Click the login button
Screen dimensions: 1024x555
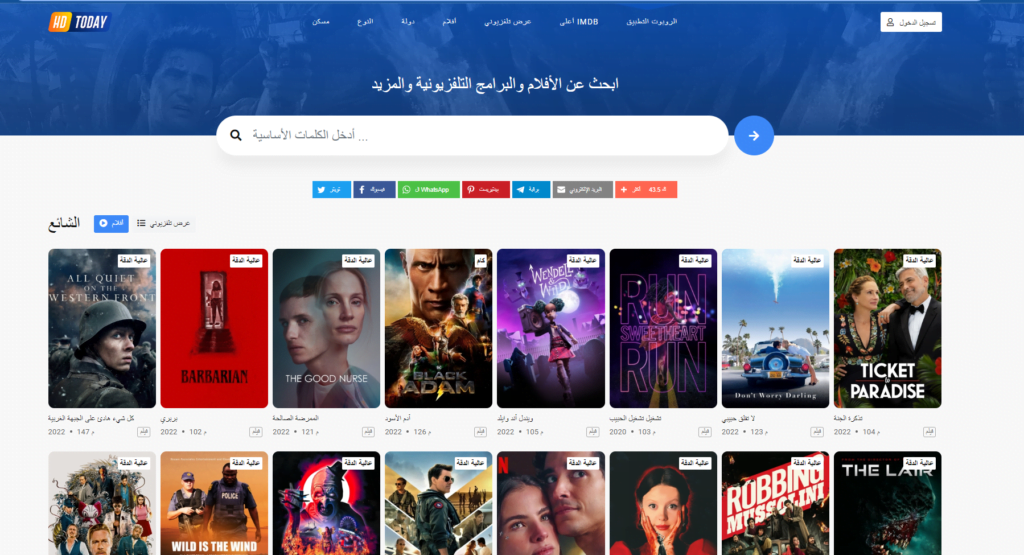pyautogui.click(x=910, y=22)
